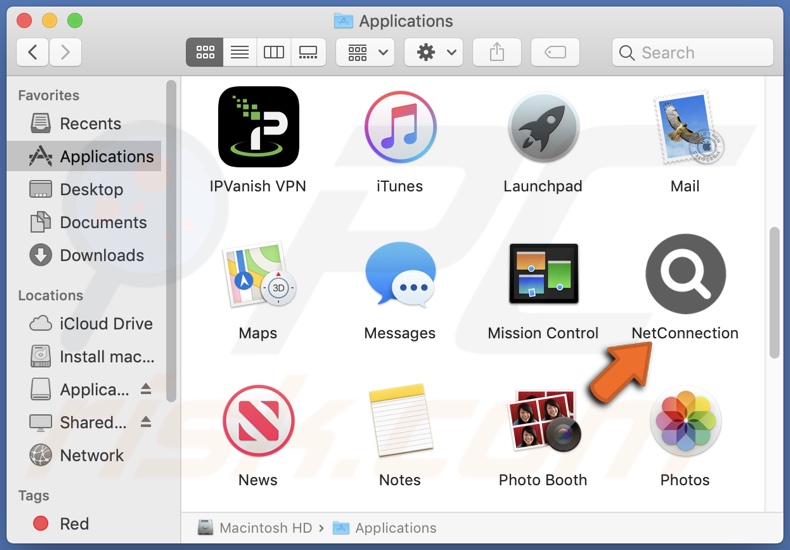Open Documents in the sidebar
Image resolution: width=790 pixels, height=550 pixels.
tap(84, 222)
